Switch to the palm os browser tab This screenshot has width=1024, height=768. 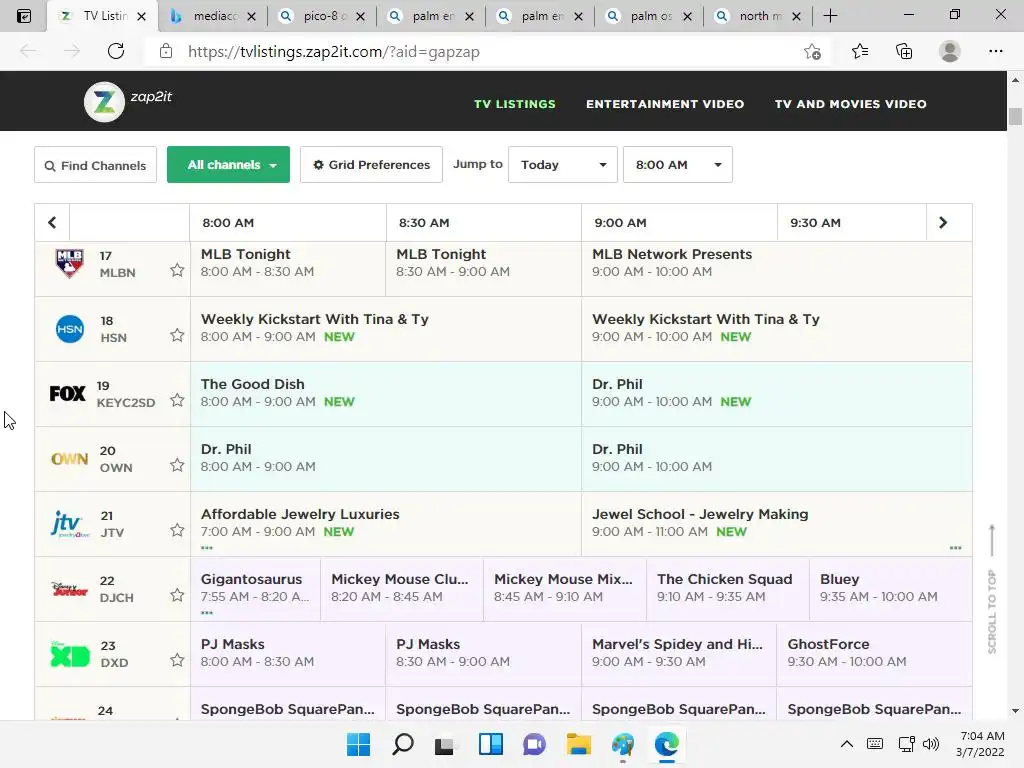(647, 16)
